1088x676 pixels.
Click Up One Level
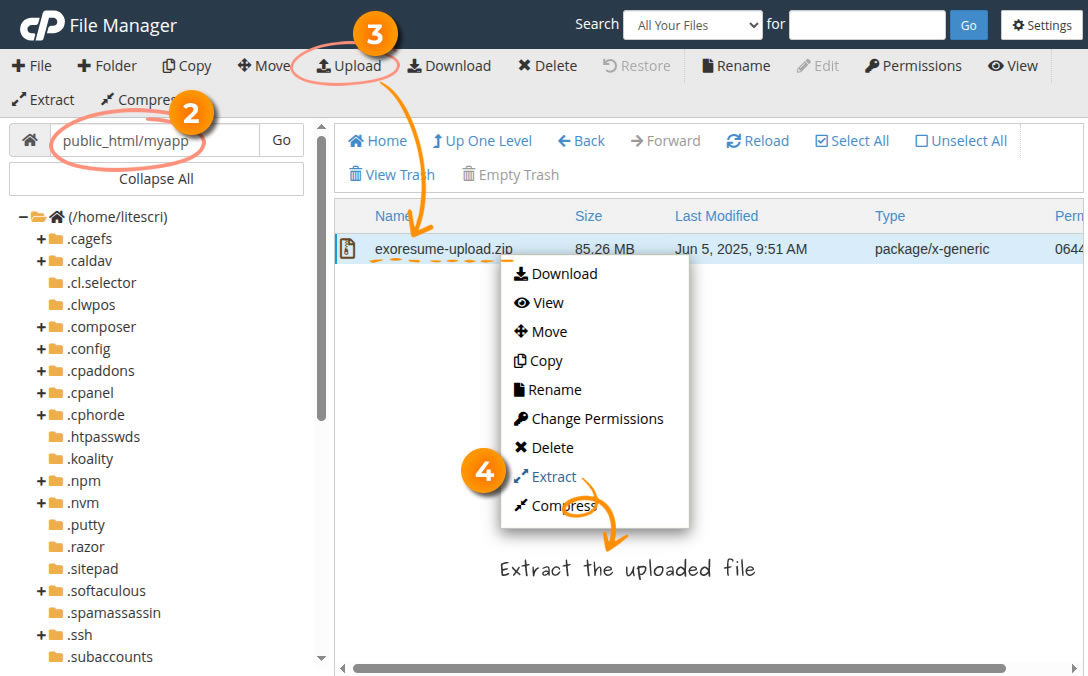(482, 141)
